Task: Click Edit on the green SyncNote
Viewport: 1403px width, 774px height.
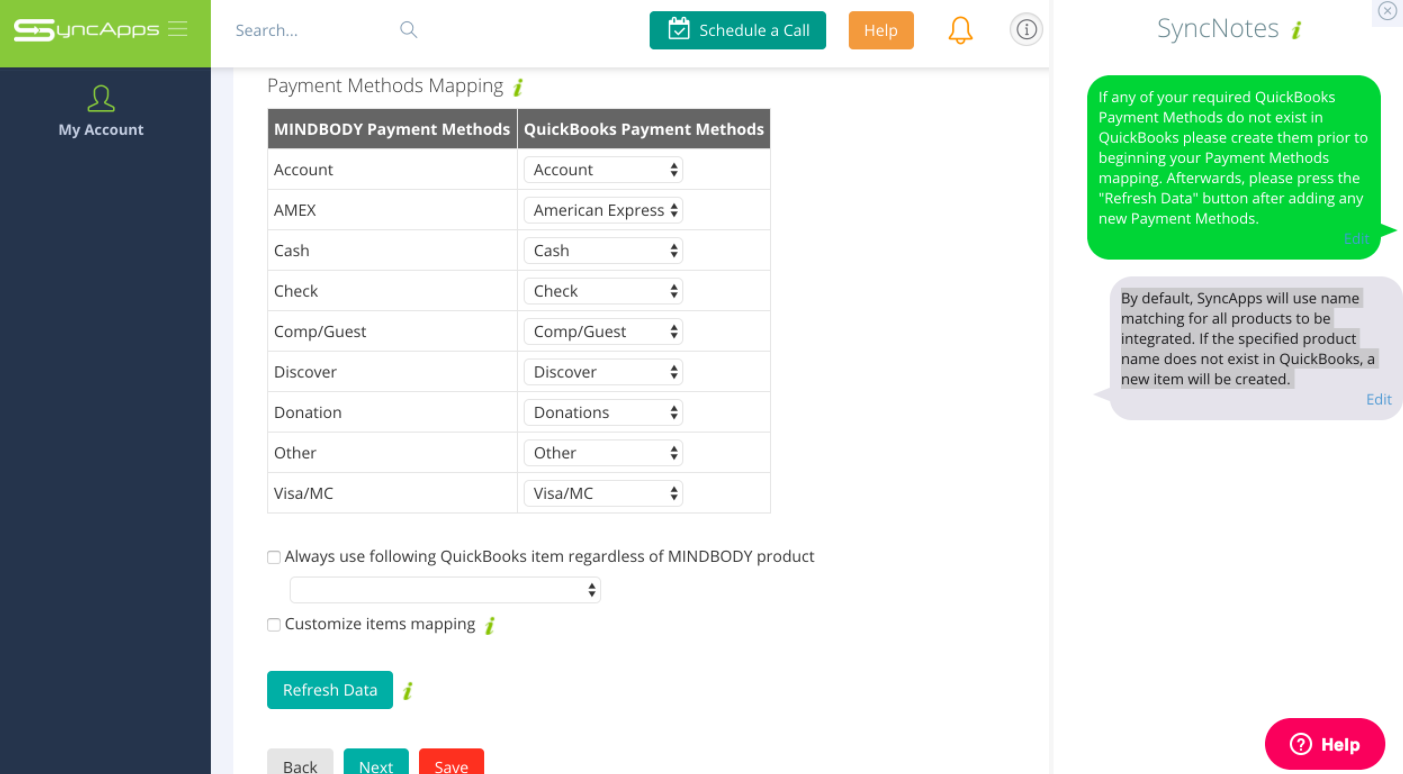Action: tap(1356, 238)
